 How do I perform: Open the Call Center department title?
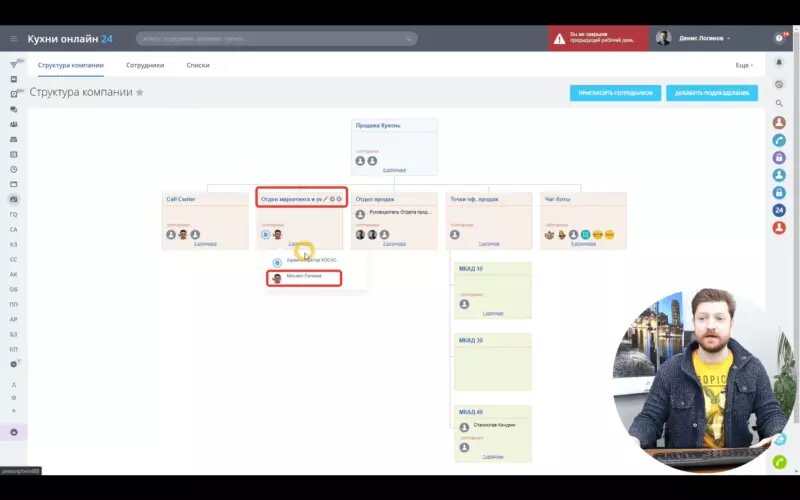(181, 199)
